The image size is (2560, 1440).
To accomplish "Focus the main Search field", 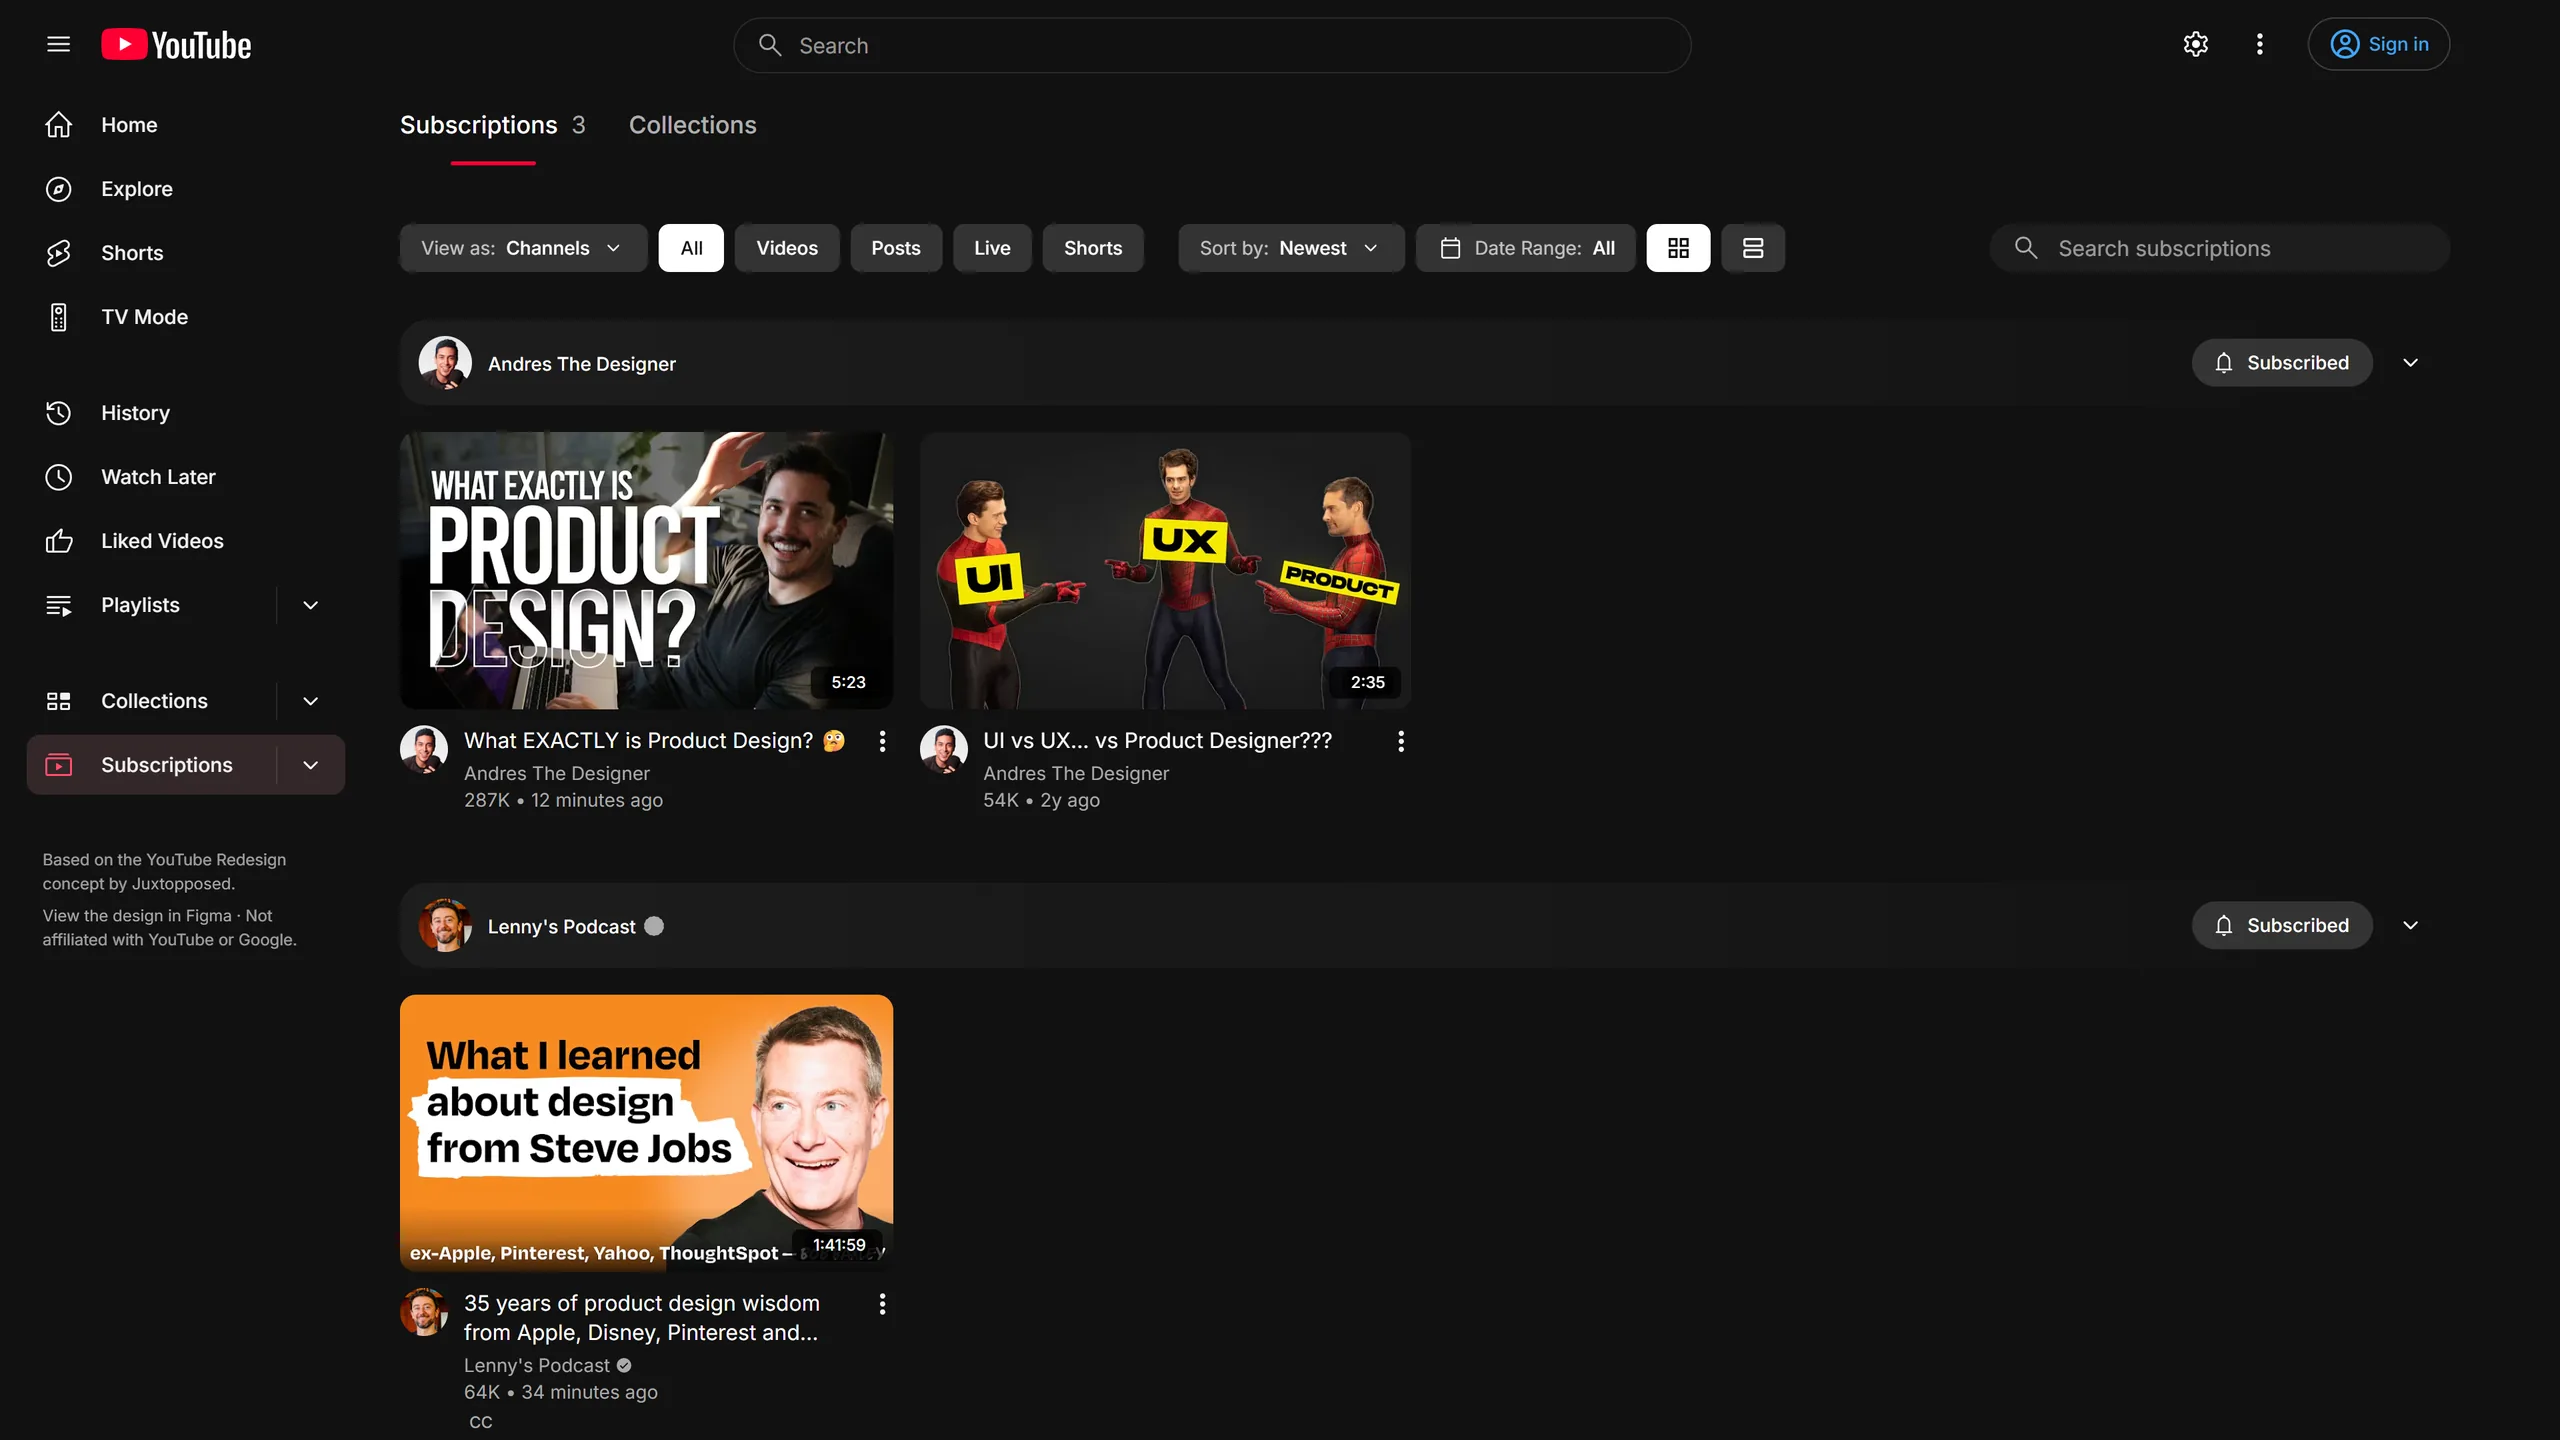I will coord(1212,45).
